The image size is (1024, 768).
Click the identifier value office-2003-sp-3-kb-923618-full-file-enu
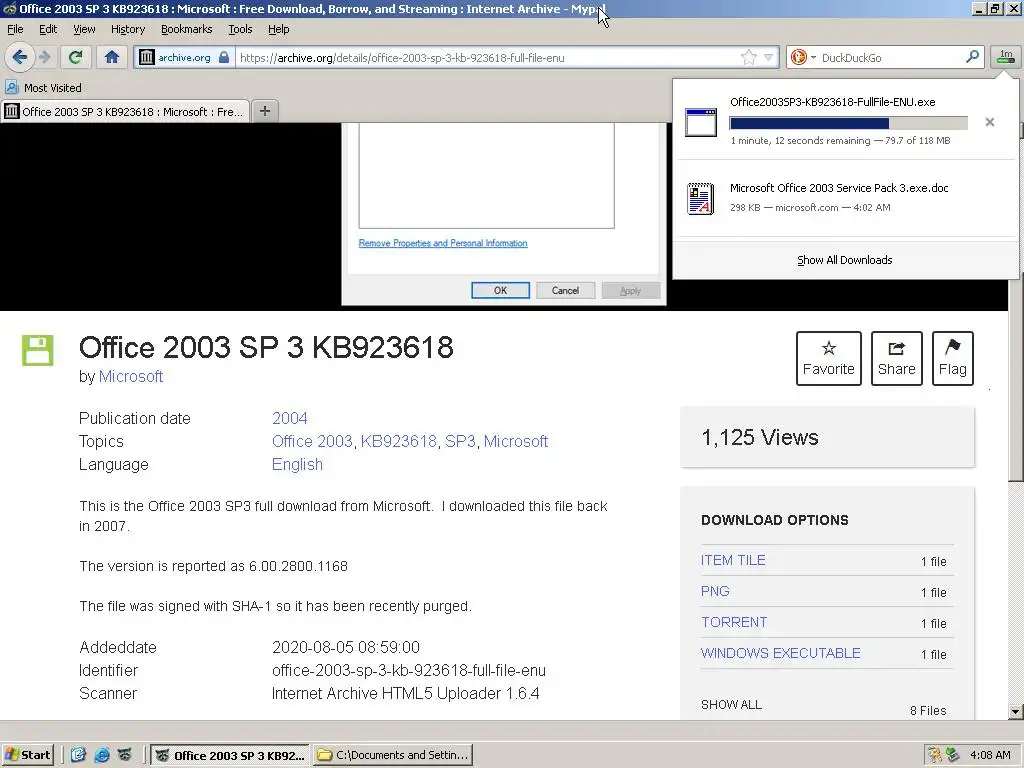point(409,671)
